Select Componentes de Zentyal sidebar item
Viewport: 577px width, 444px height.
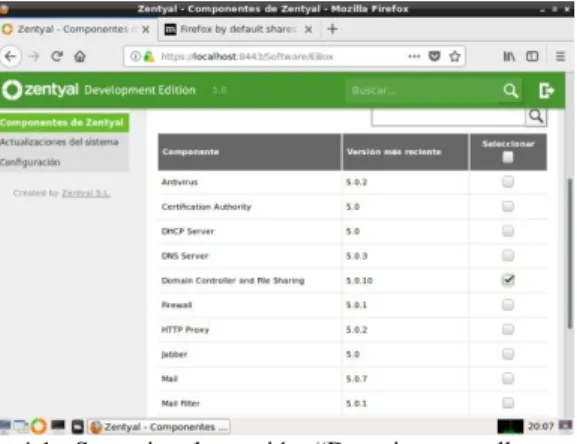tap(64, 122)
